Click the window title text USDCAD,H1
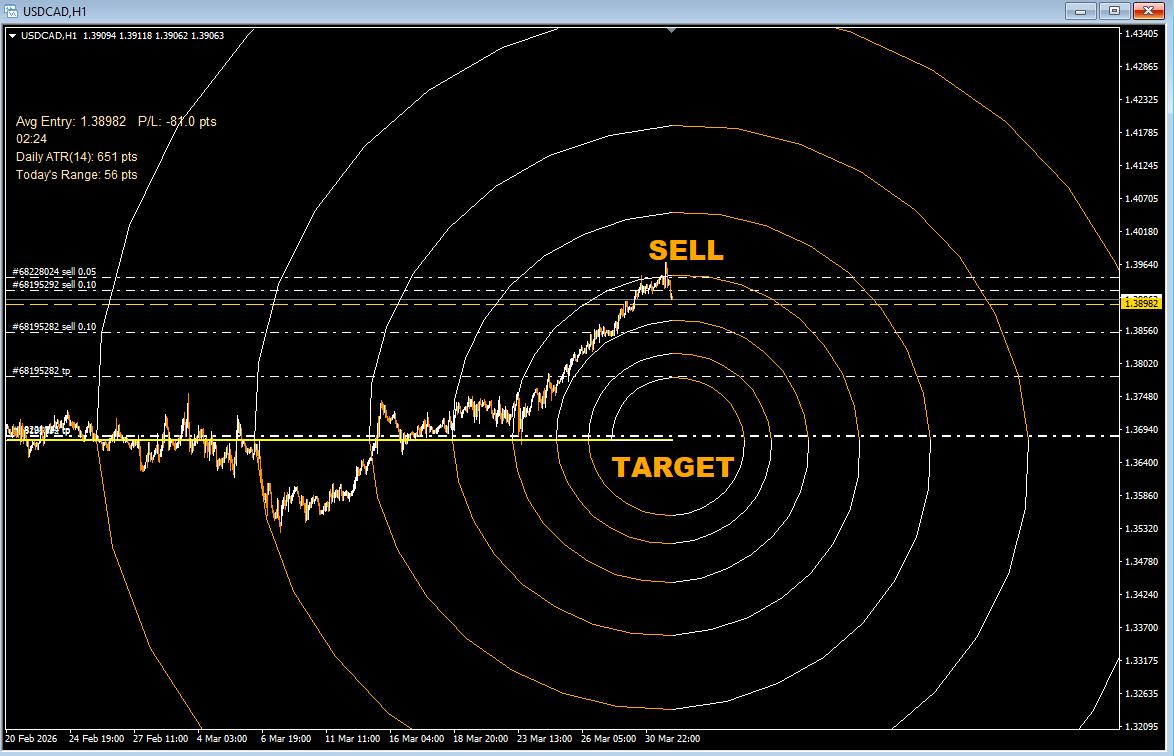The width and height of the screenshot is (1174, 756). click(x=55, y=12)
